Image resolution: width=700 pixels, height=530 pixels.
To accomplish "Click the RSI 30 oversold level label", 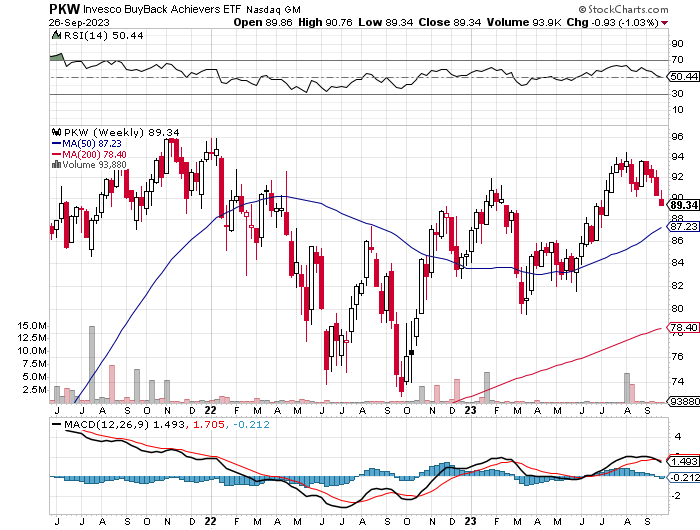I will click(x=677, y=93).
